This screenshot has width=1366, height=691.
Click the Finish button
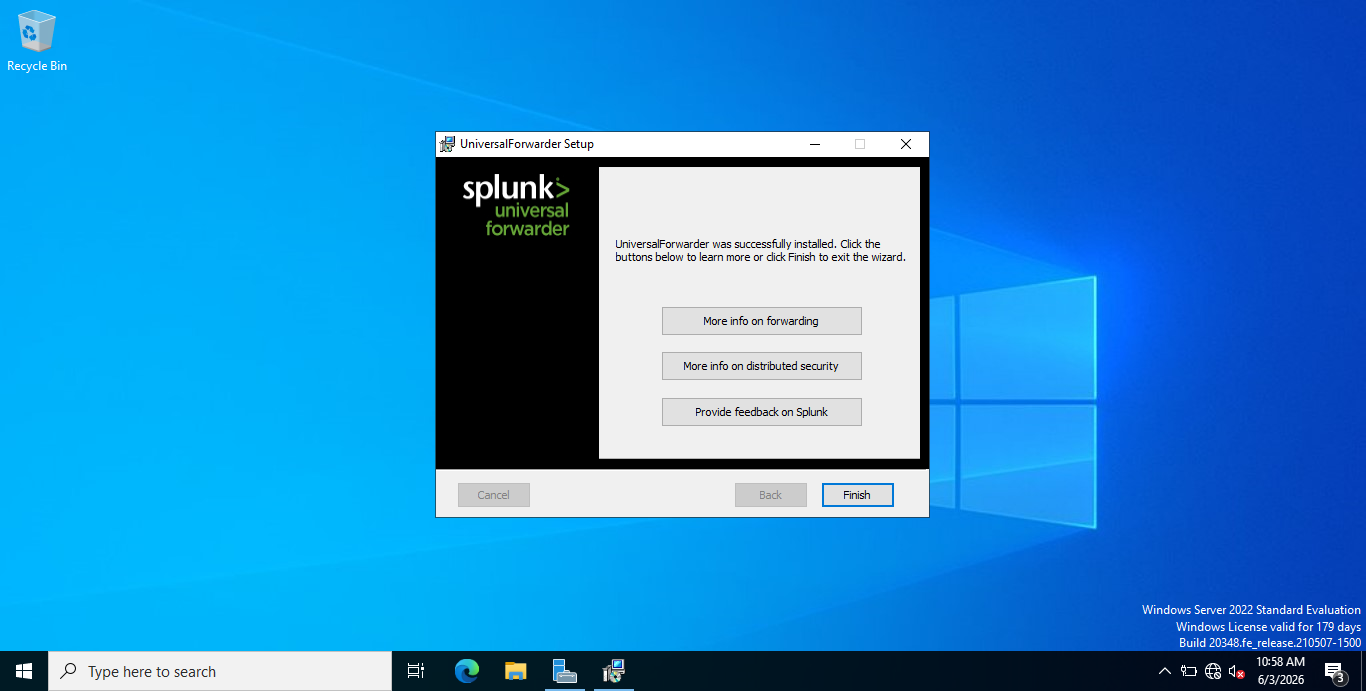tap(857, 495)
